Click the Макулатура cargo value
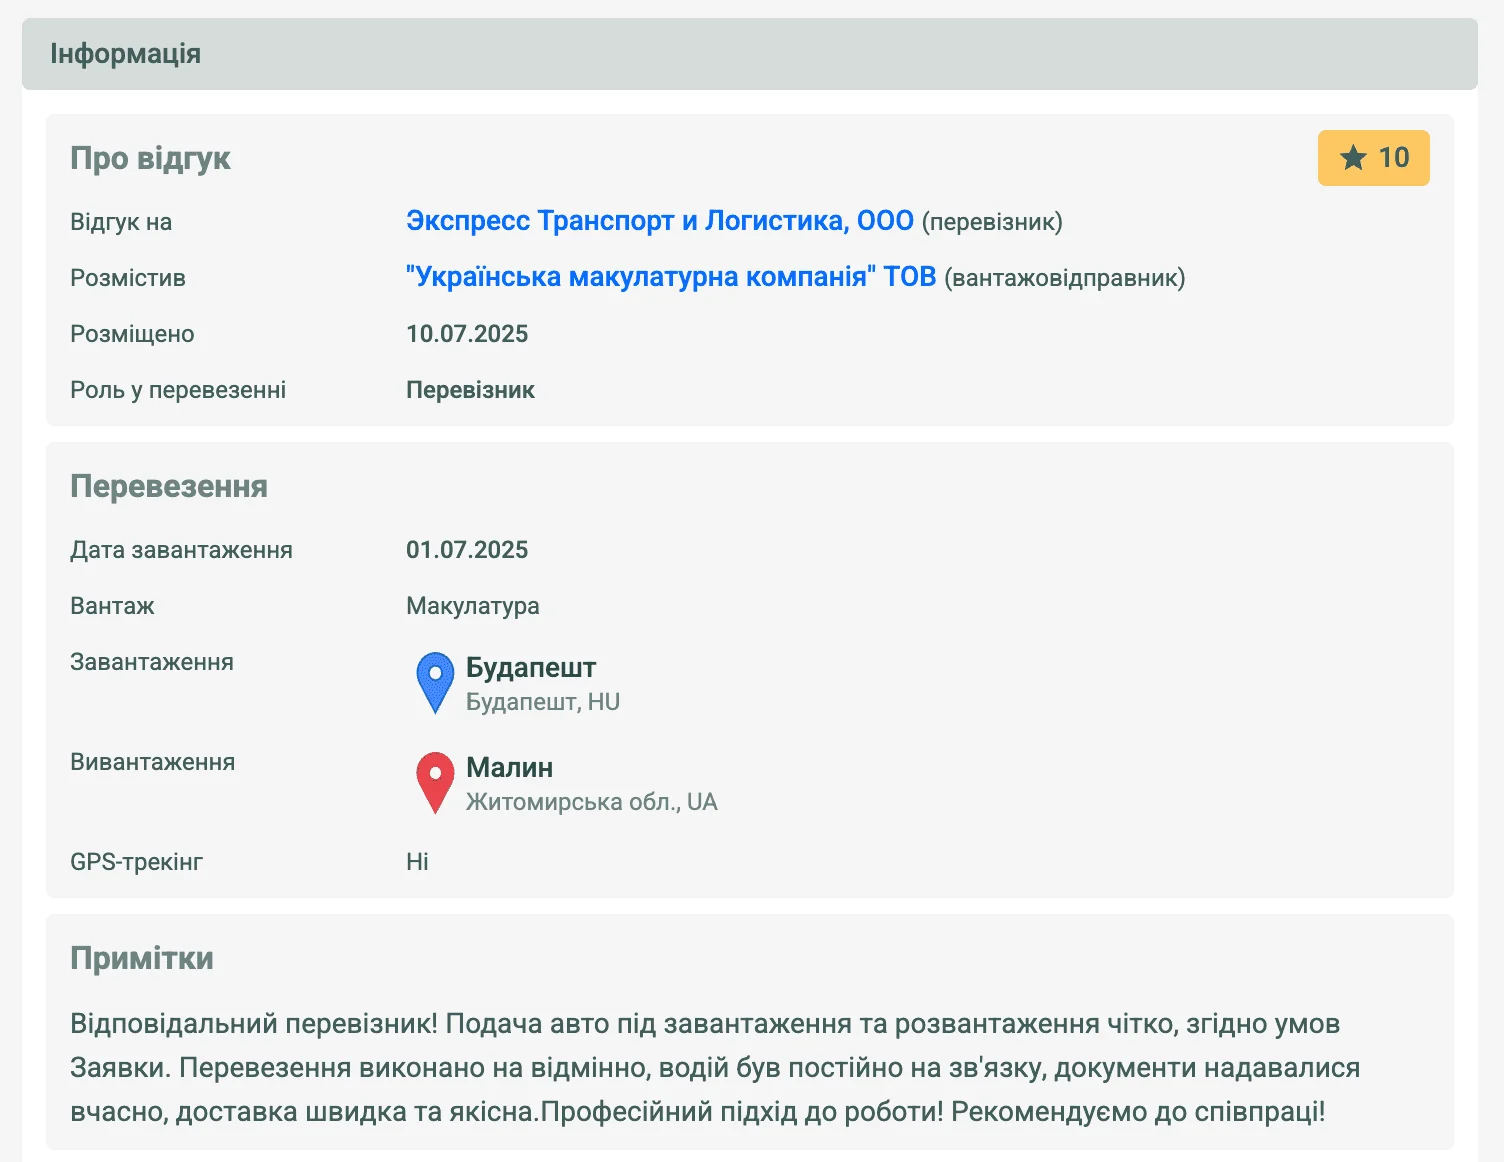This screenshot has width=1504, height=1162. tap(472, 606)
